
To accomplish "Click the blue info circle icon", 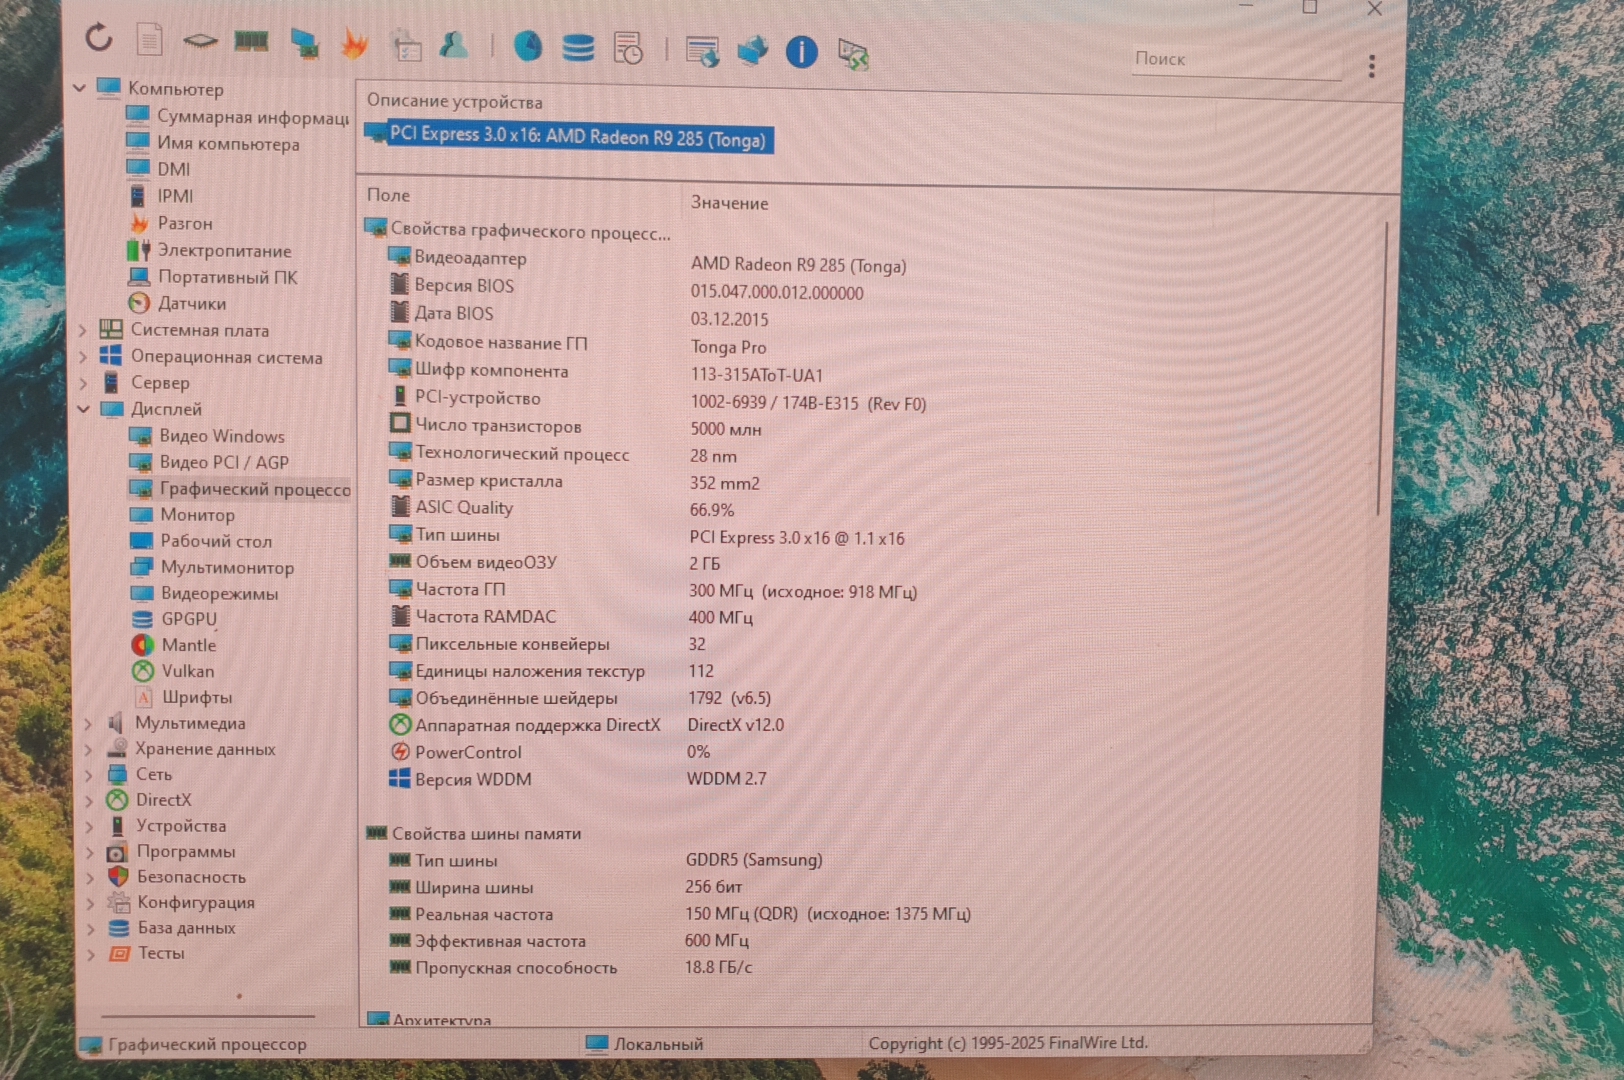I will pos(802,52).
